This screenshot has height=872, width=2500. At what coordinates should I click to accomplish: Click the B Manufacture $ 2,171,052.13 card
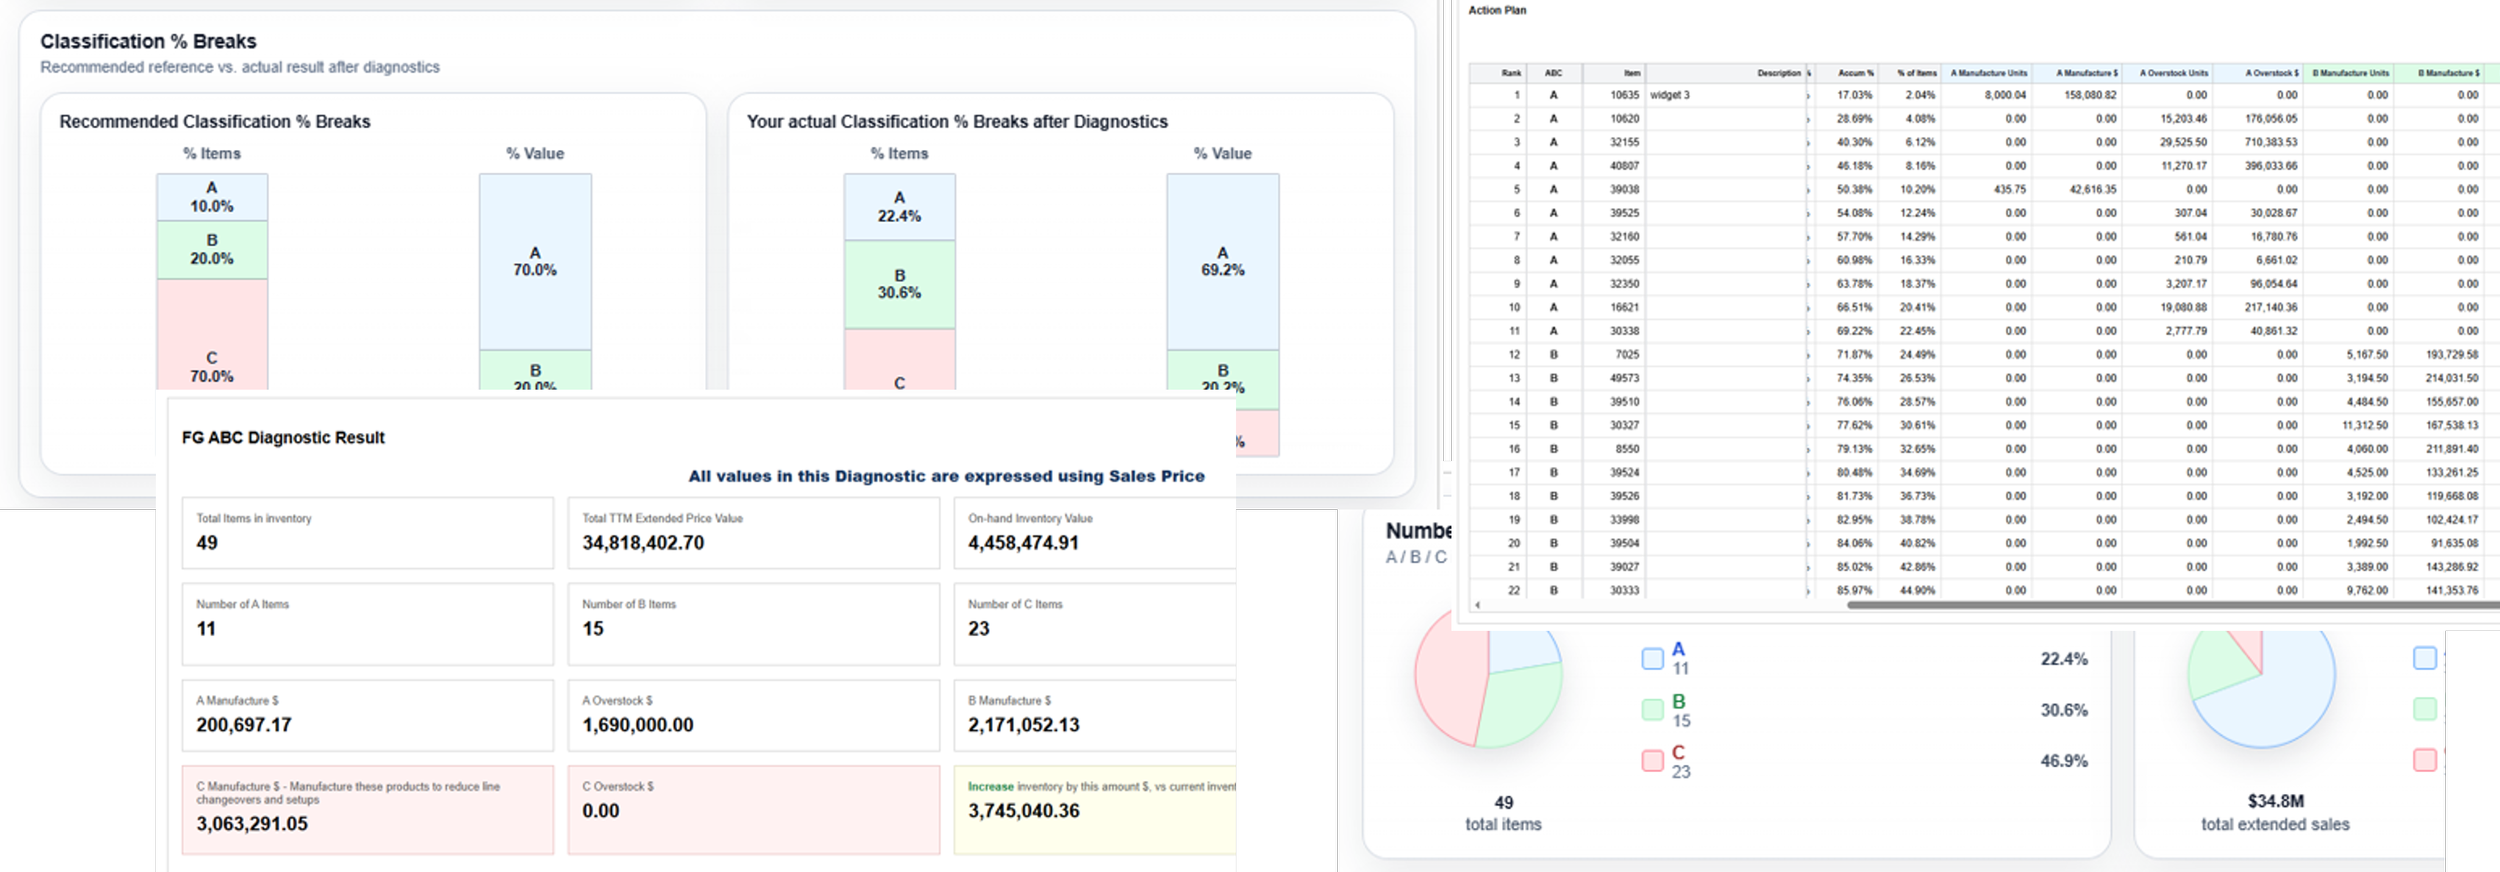1095,715
